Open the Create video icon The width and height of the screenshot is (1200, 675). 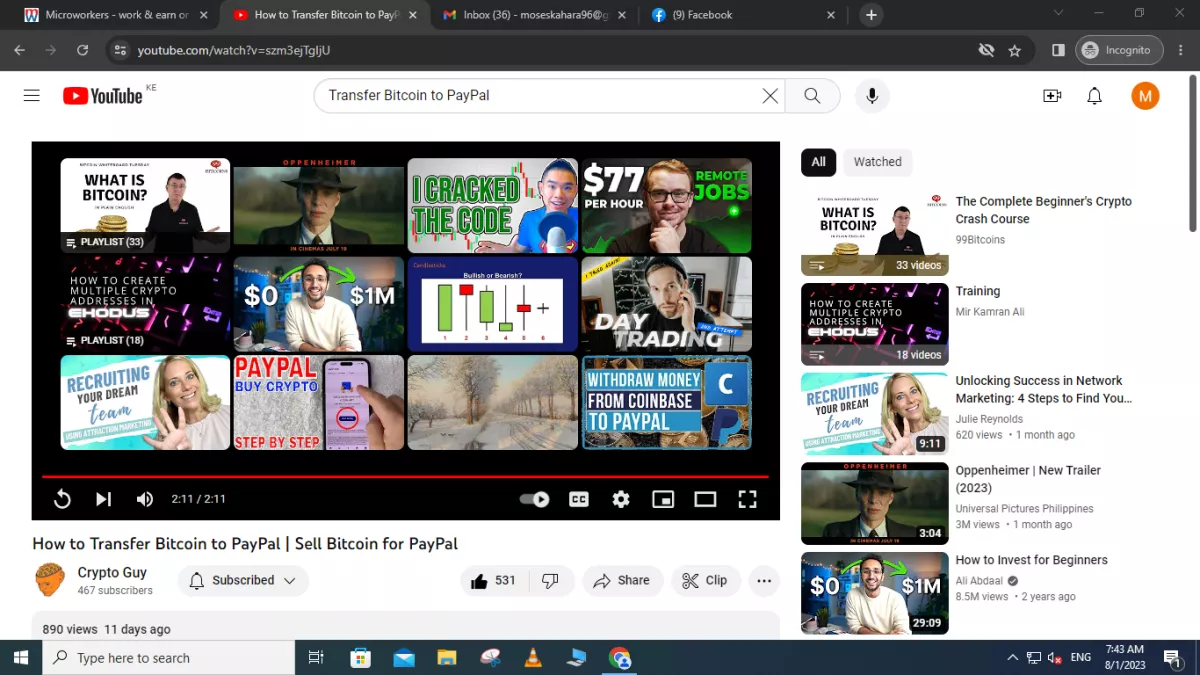[1052, 96]
